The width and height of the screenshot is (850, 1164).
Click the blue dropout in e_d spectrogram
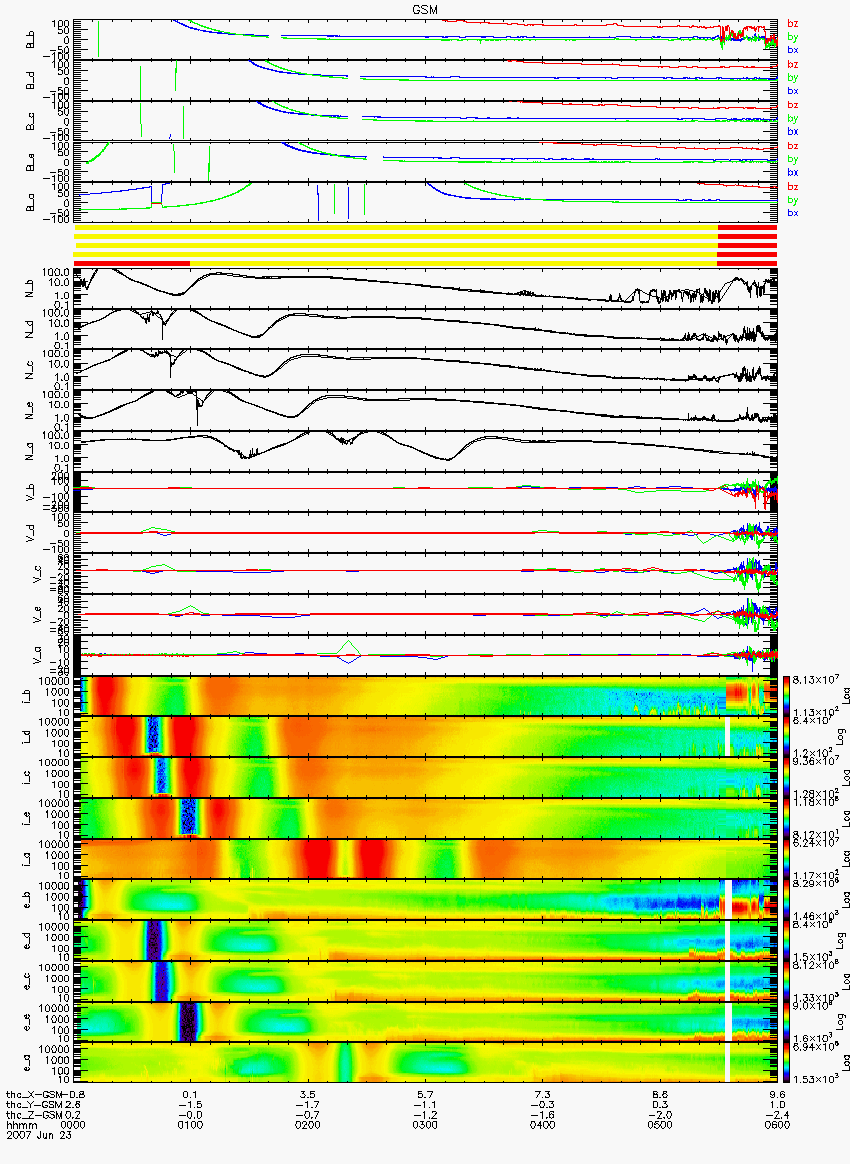click(x=154, y=940)
